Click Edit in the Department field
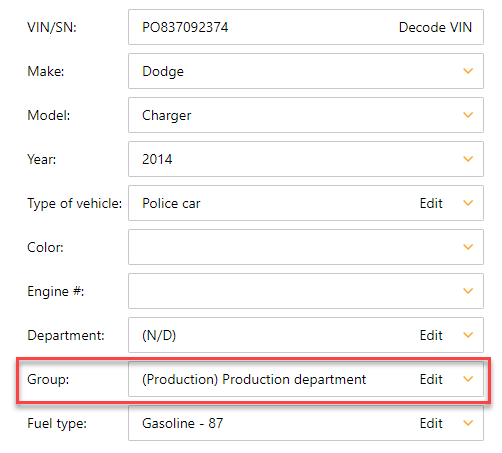Image resolution: width=502 pixels, height=453 pixels. [431, 335]
